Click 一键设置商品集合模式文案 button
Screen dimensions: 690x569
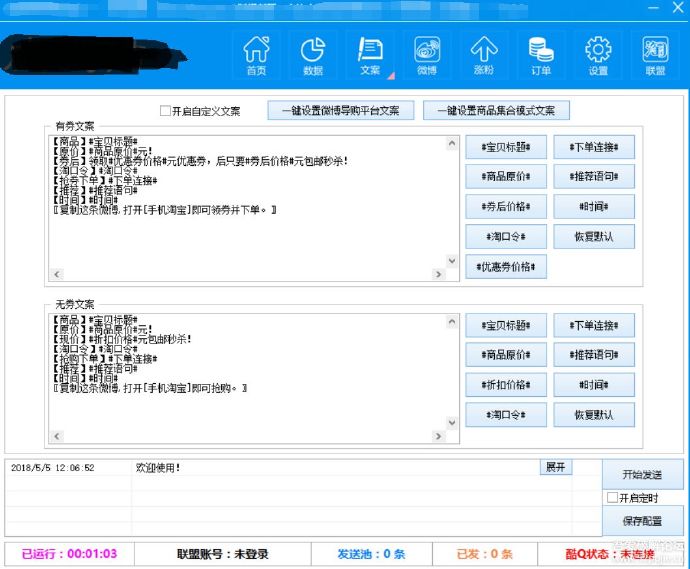coord(496,111)
